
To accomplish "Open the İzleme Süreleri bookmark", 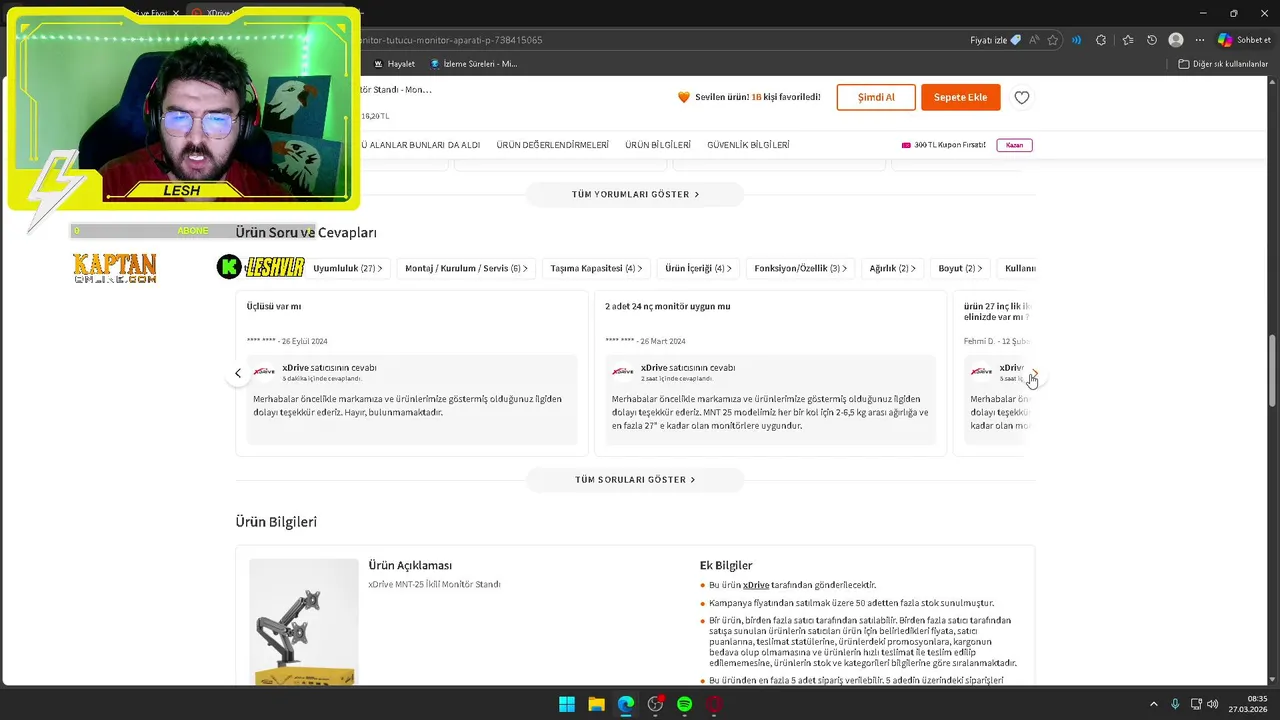I will [473, 64].
